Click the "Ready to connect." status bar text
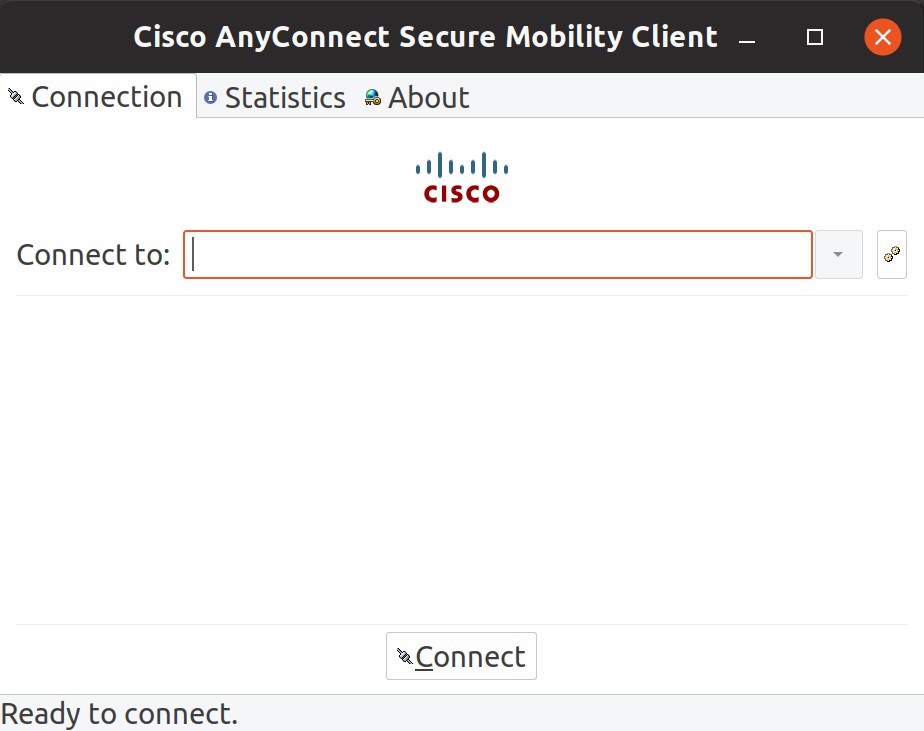Screen dimensions: 924x731 [120, 714]
